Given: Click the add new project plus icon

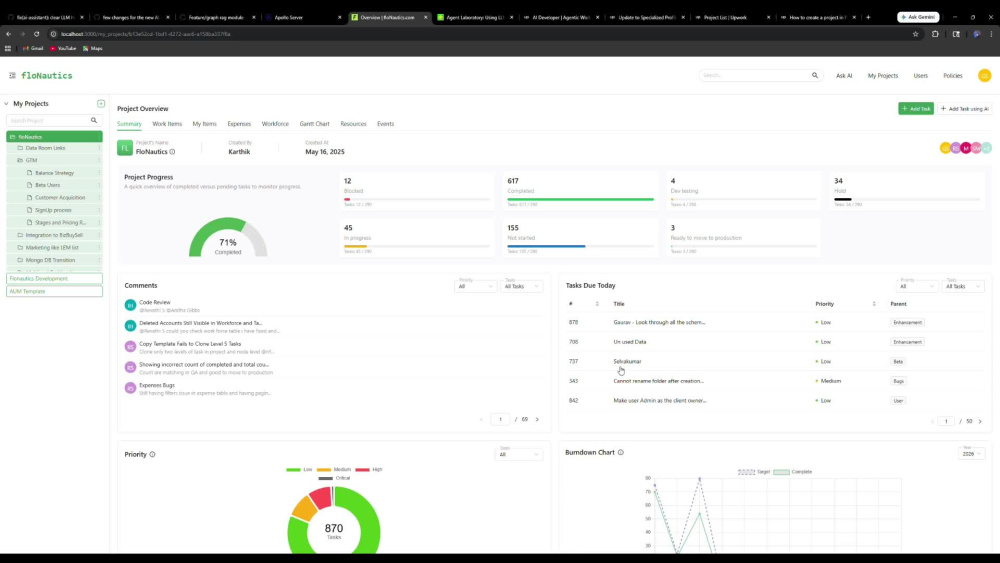Looking at the screenshot, I should coord(101,103).
